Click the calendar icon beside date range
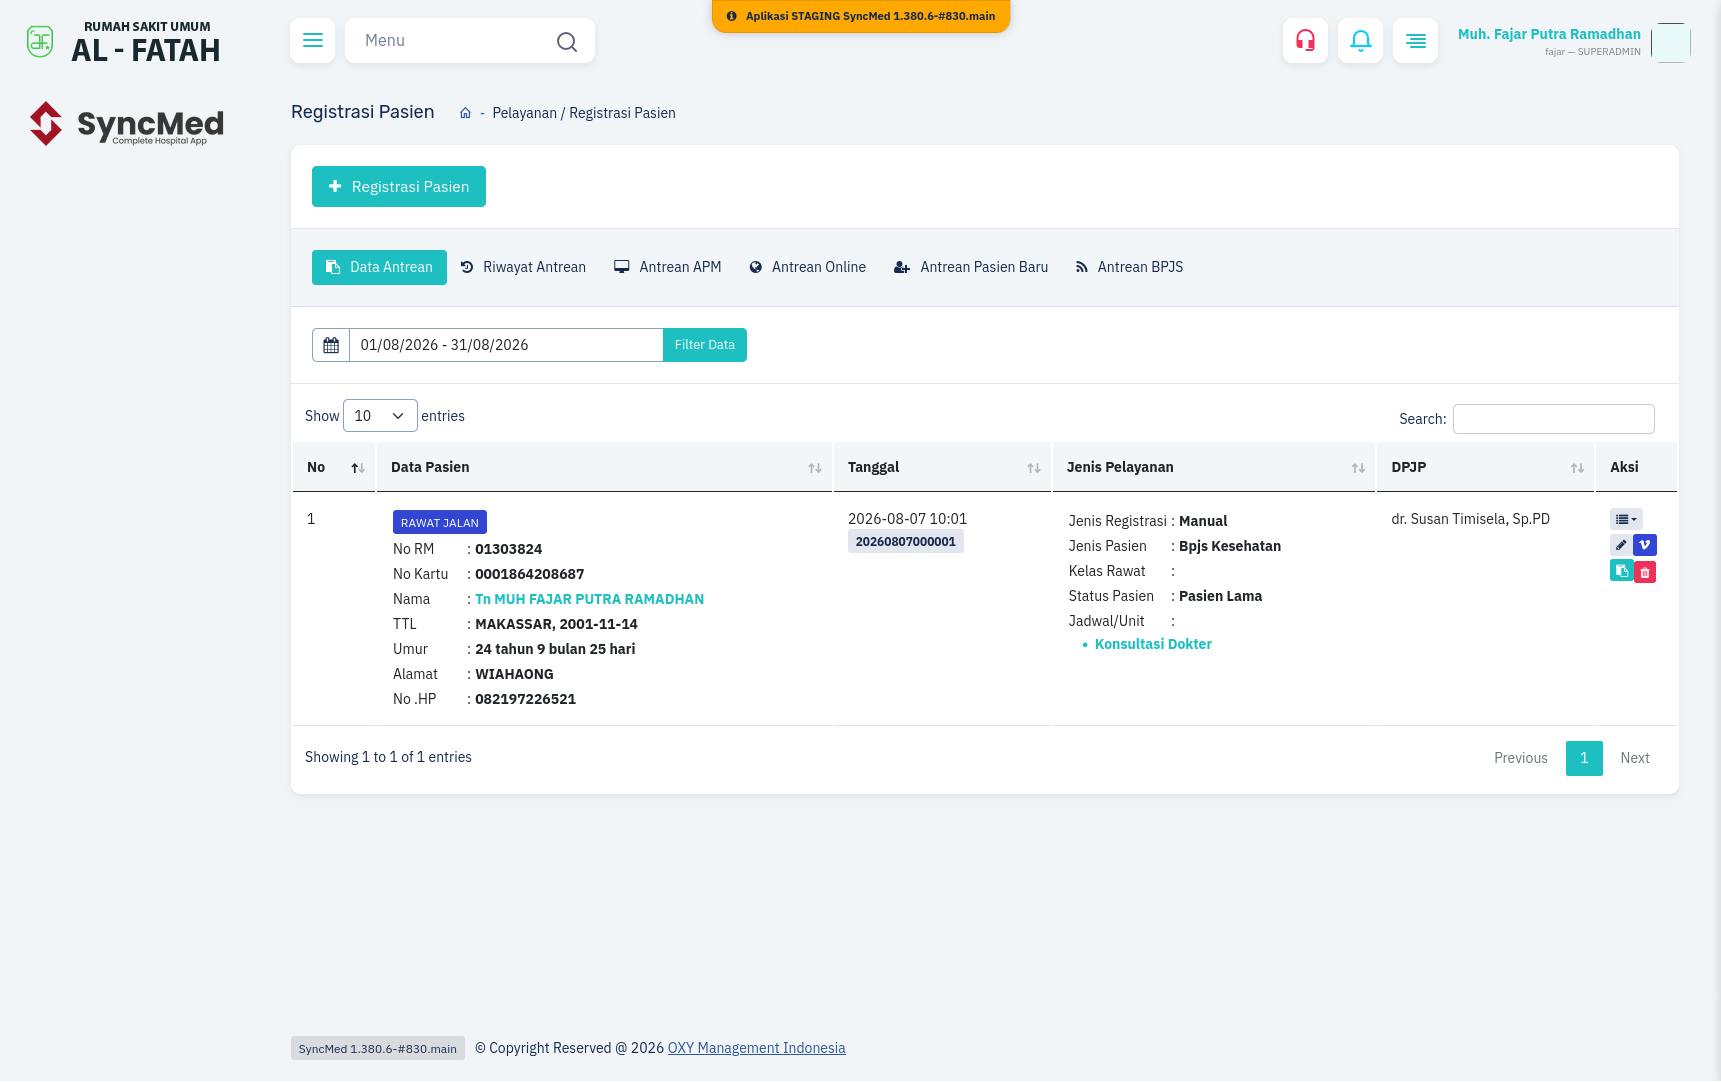Viewport: 1721px width, 1082px height. point(331,345)
